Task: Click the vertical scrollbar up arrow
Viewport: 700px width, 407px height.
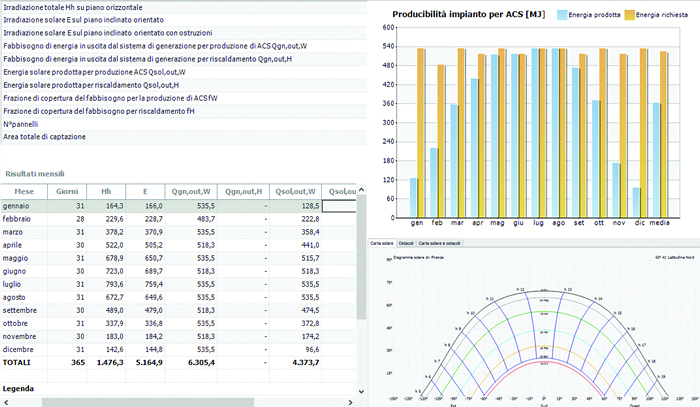Action: [362, 190]
